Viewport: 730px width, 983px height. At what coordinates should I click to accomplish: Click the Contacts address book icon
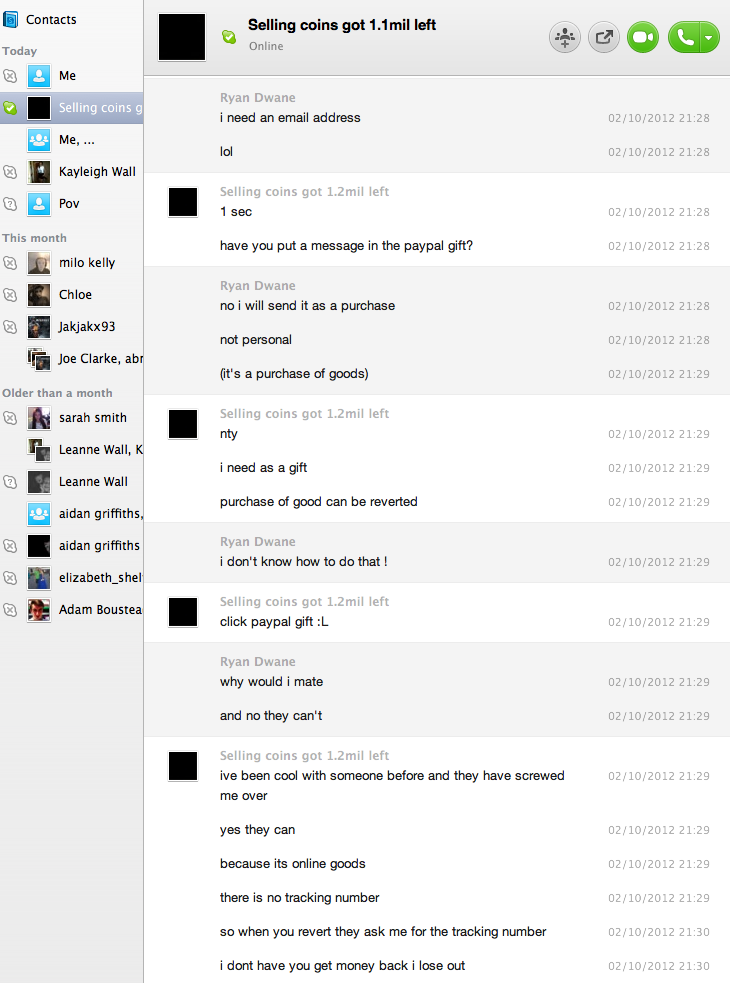click(10, 19)
